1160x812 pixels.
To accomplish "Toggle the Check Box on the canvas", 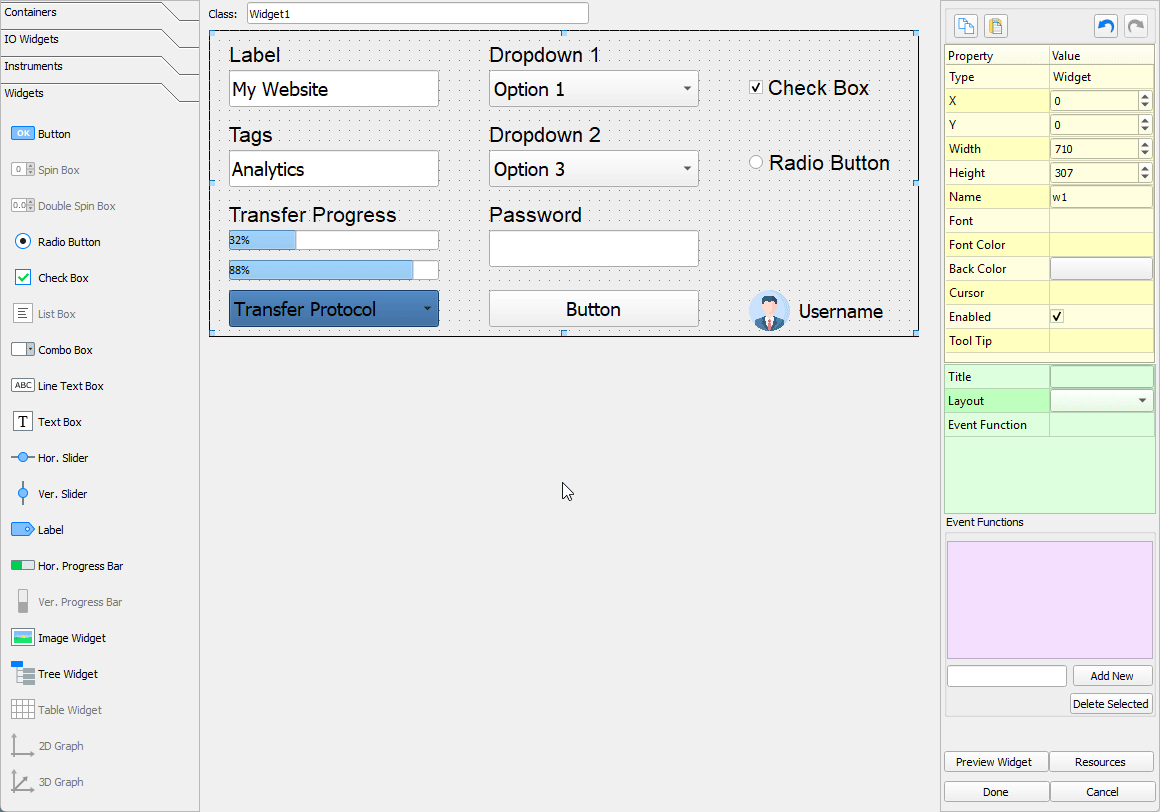I will coord(756,88).
